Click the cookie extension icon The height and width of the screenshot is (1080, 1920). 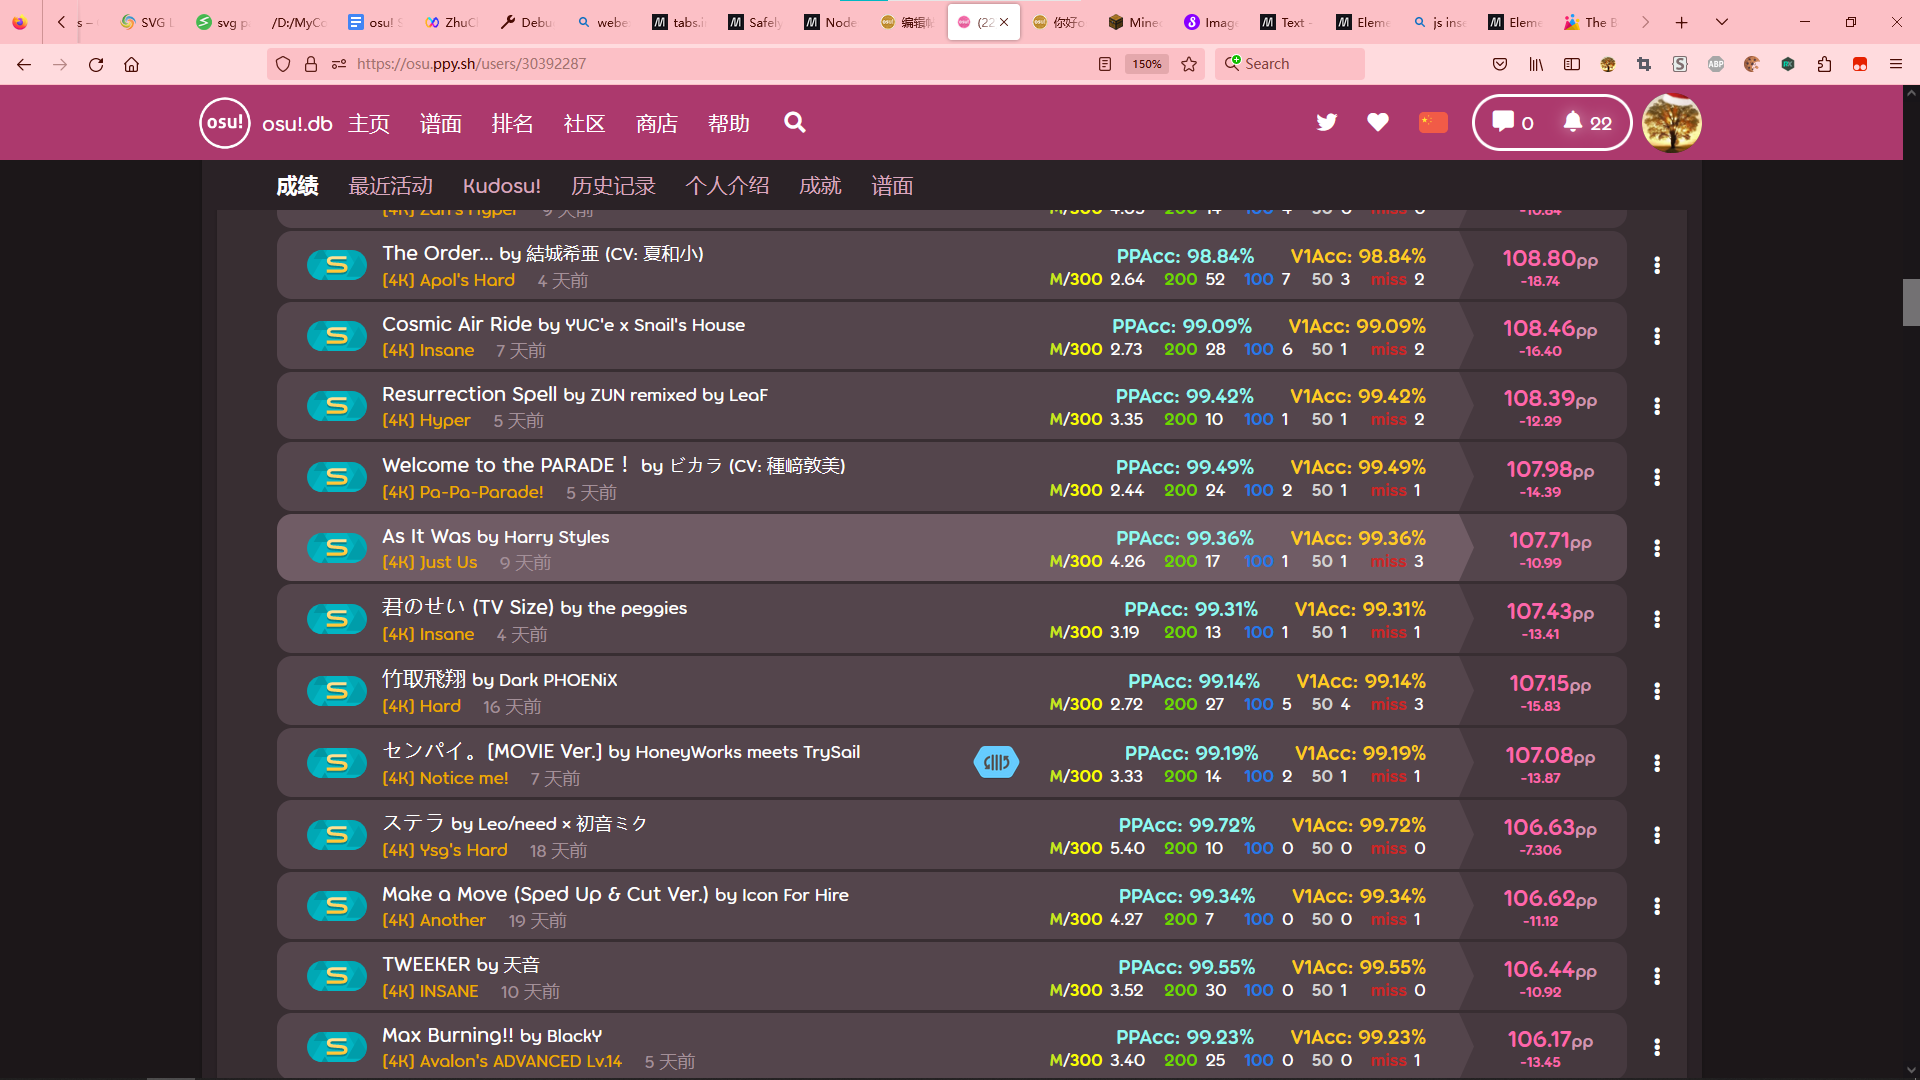(1752, 64)
